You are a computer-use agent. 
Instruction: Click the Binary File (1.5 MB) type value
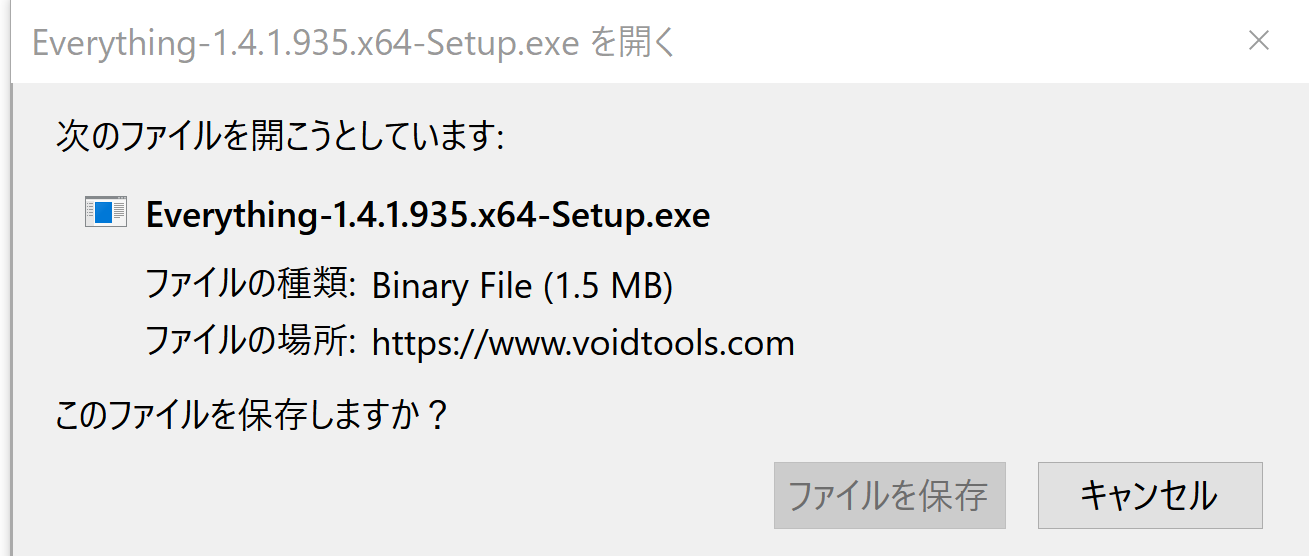pyautogui.click(x=522, y=287)
